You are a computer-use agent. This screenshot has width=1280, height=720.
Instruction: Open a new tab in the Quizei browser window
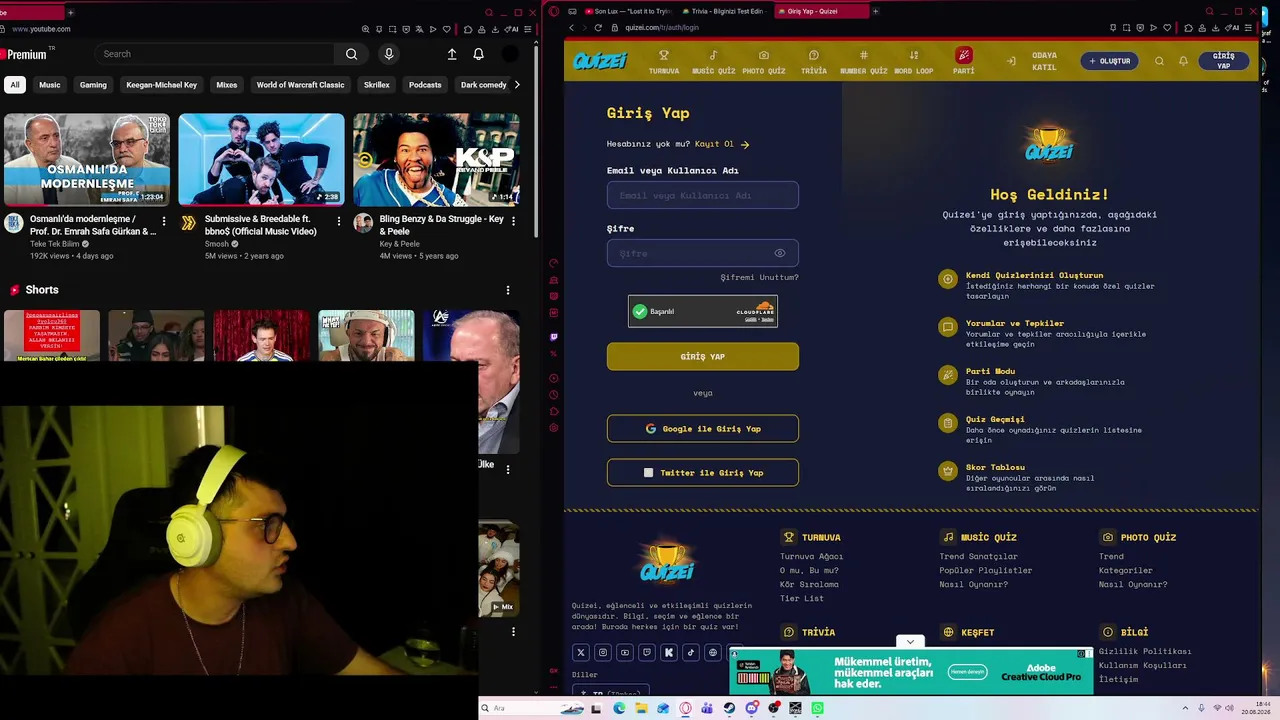pos(875,11)
